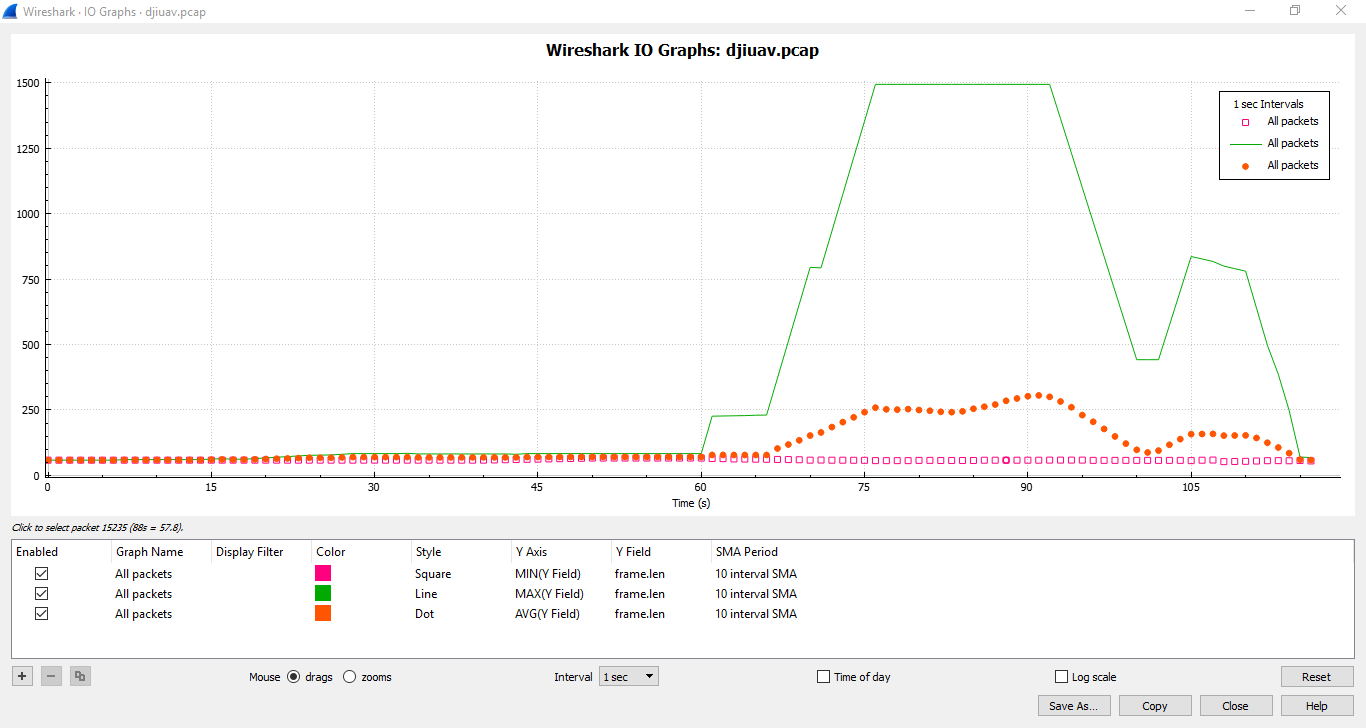
Task: Click the orange color swatch of Dot graph
Action: point(323,613)
